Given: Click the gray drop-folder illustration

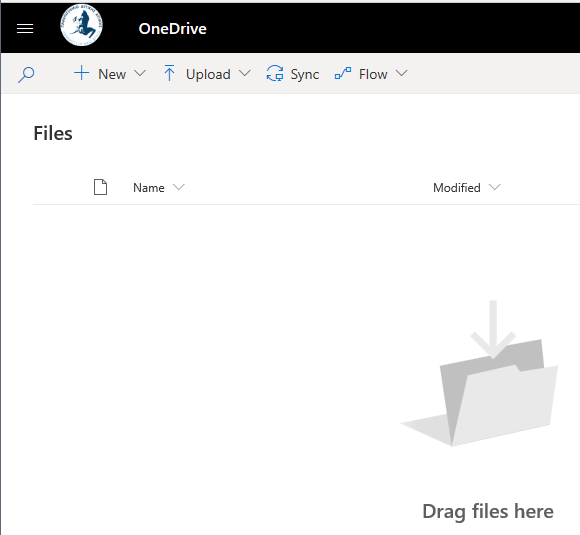Looking at the screenshot, I should pyautogui.click(x=479, y=373).
